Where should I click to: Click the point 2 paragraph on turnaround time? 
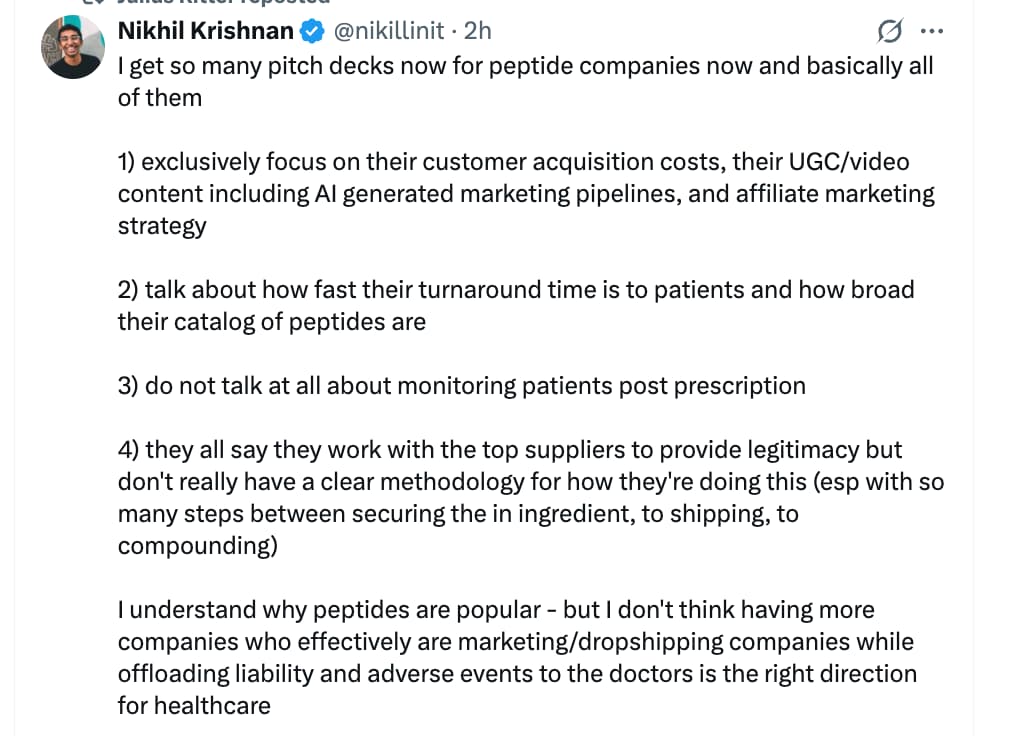(516, 305)
